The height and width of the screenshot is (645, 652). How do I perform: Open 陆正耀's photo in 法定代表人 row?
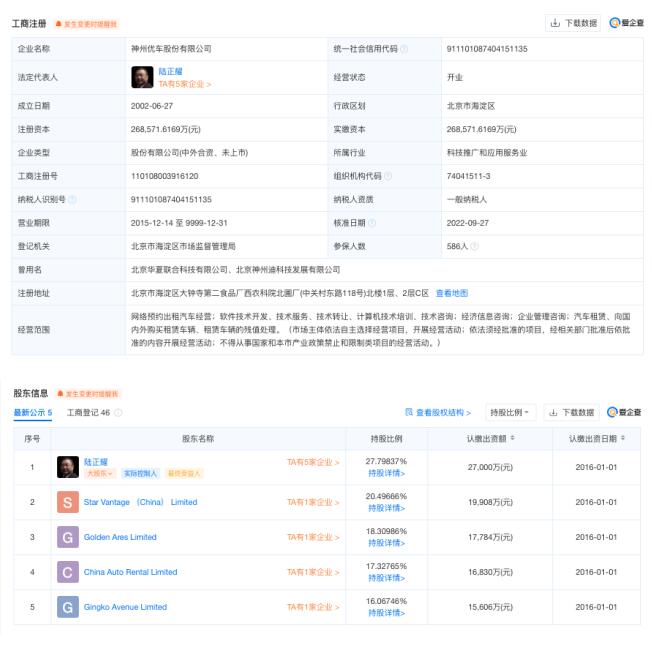pyautogui.click(x=142, y=77)
